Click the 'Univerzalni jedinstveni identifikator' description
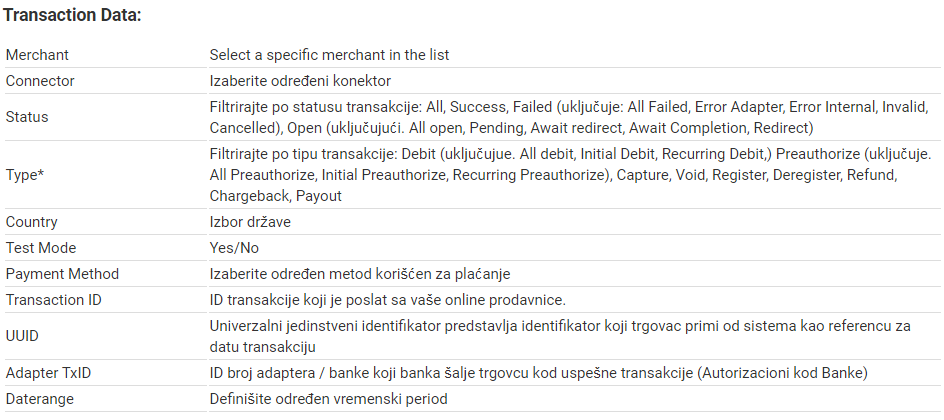 (560, 336)
